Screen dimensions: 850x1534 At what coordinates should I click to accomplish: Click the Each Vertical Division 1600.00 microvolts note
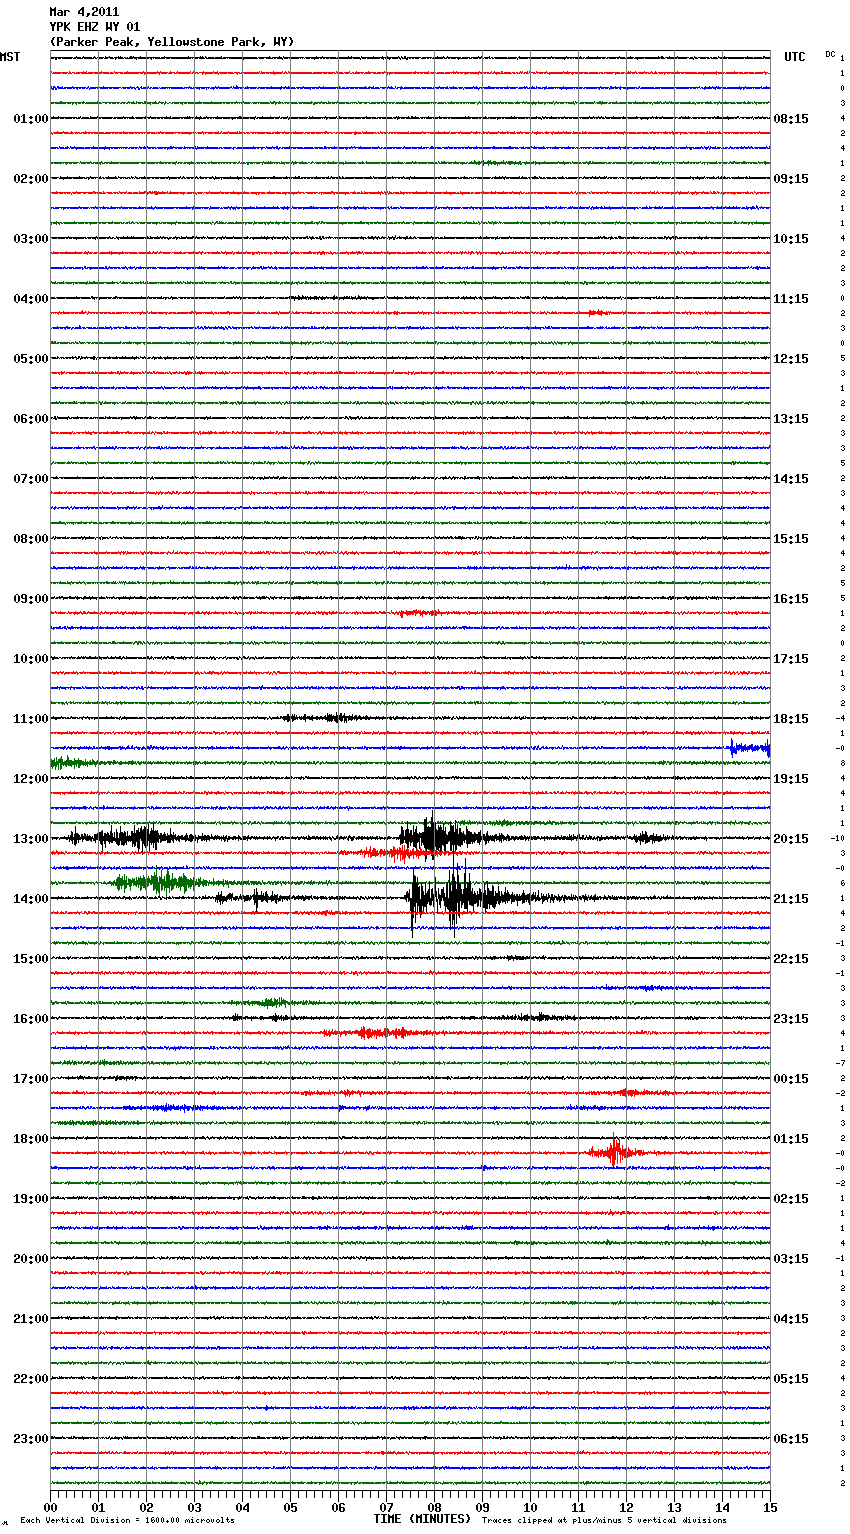coord(127,1521)
